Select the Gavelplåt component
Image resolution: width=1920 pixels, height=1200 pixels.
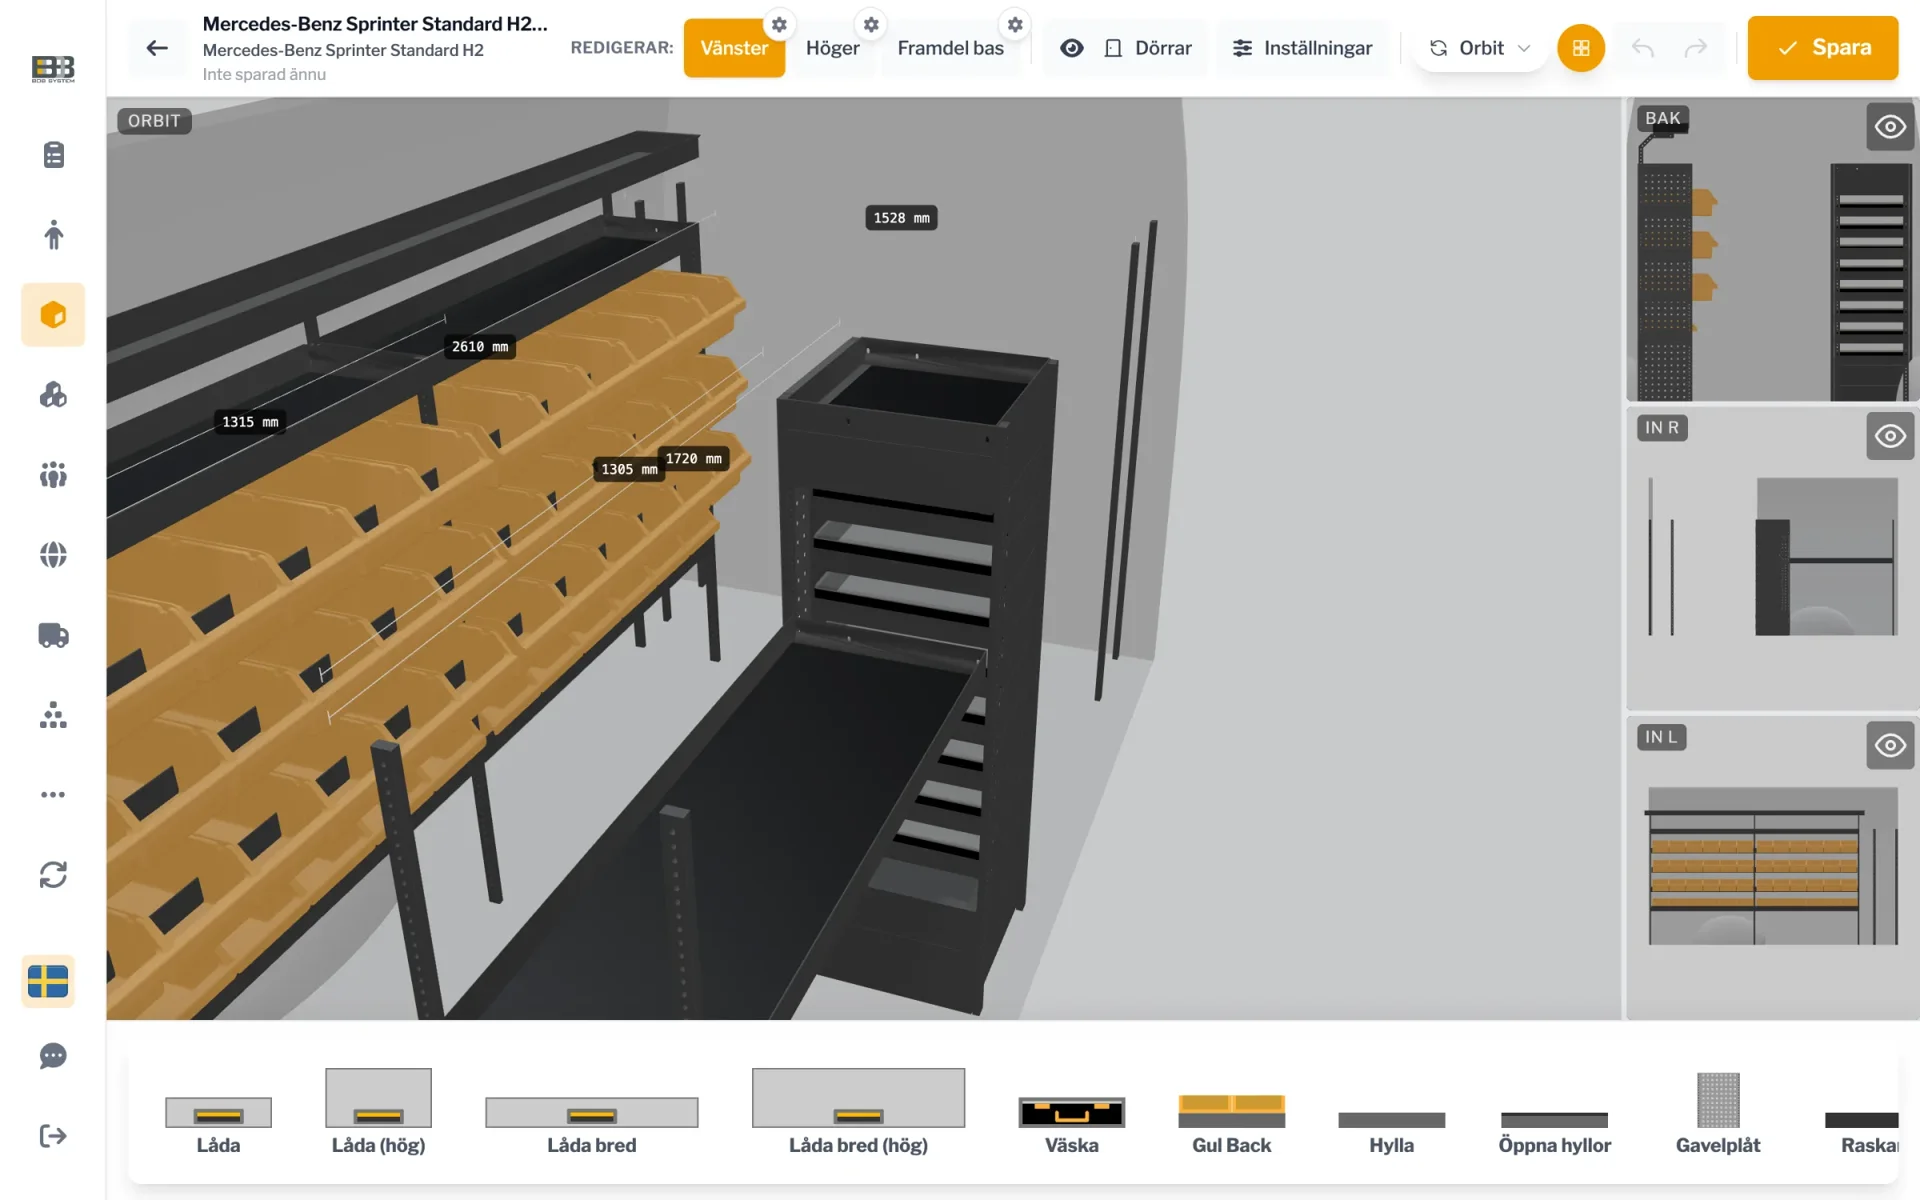click(1718, 1114)
